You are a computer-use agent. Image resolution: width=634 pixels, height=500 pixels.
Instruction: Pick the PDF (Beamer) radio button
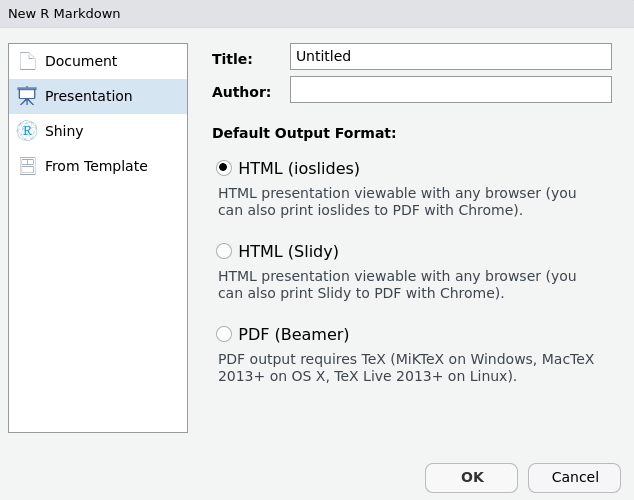click(x=224, y=334)
